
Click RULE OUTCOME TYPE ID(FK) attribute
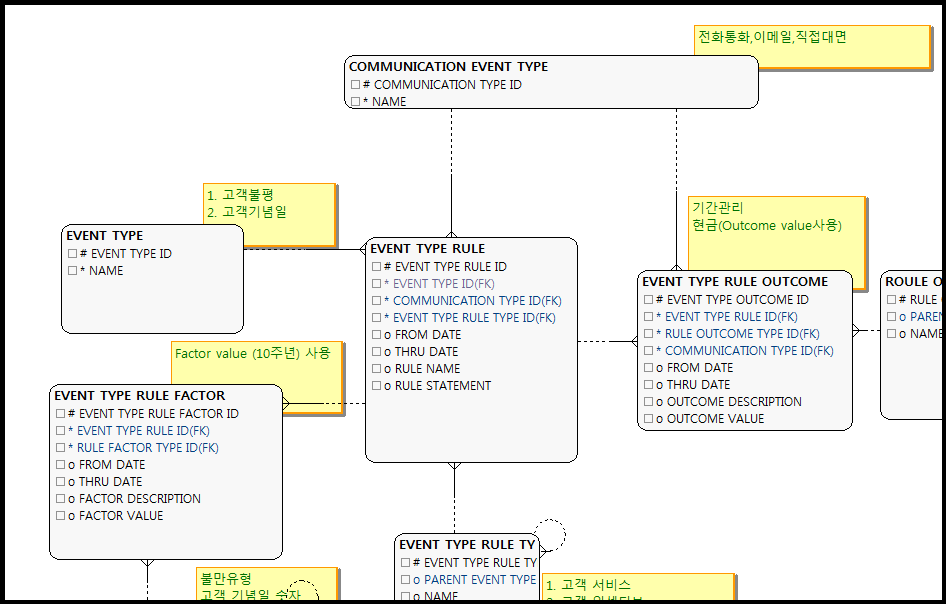(x=742, y=334)
